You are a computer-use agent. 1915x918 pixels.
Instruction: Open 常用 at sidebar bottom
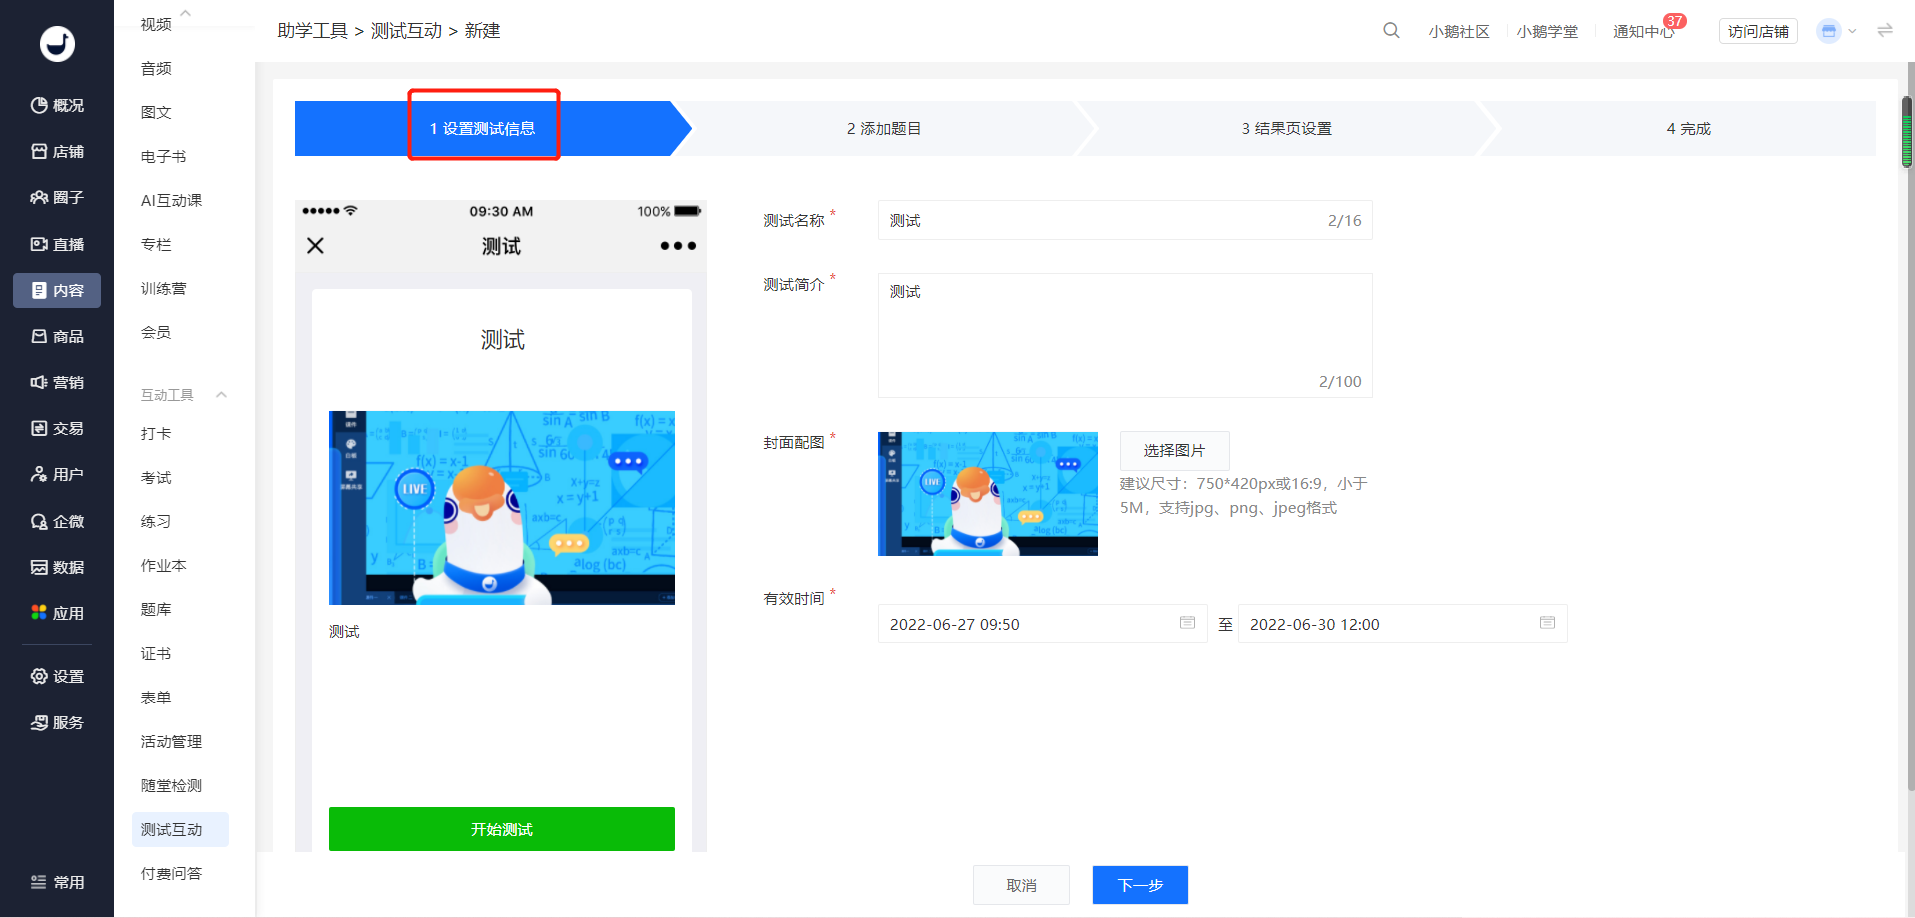coord(57,882)
